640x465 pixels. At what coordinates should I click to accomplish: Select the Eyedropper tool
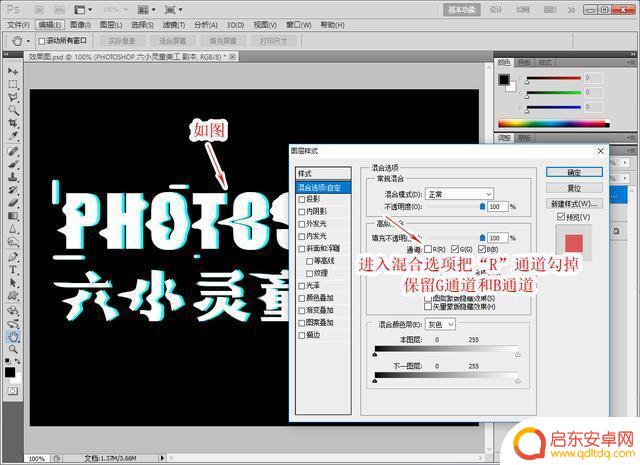13,136
